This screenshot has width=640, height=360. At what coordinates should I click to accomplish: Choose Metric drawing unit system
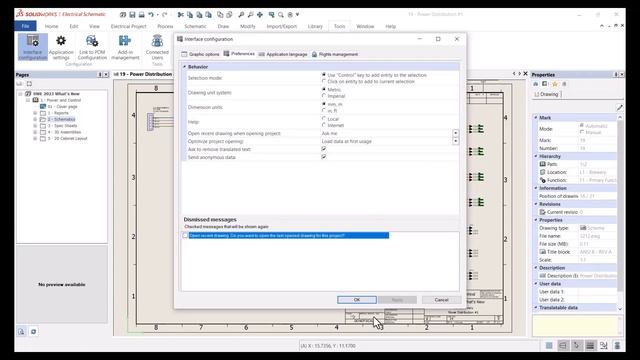click(324, 89)
